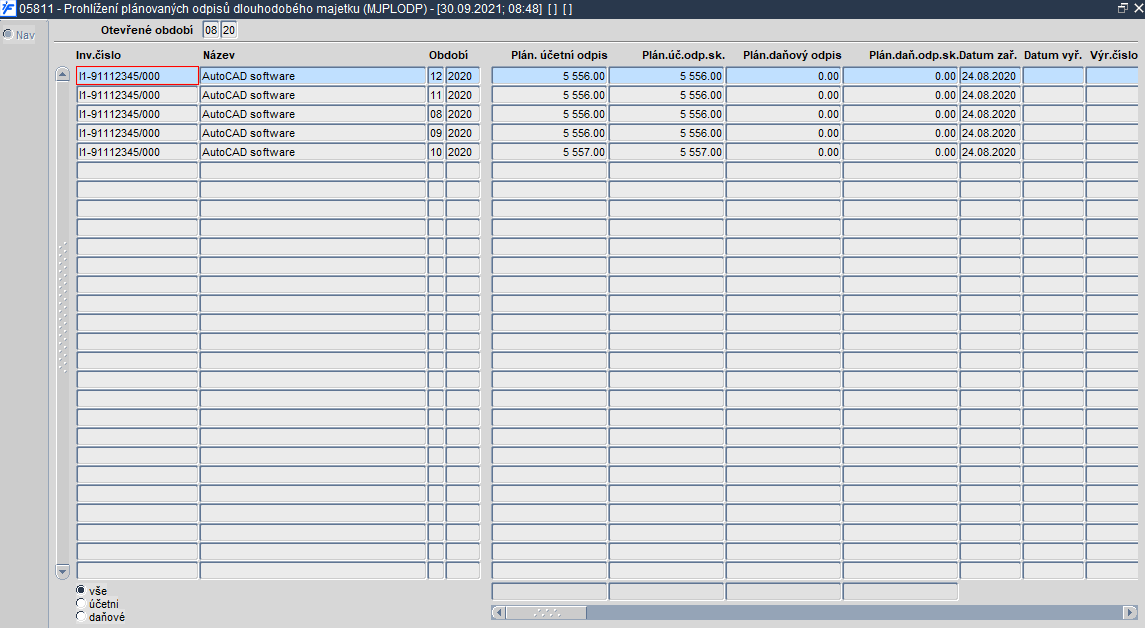
Task: Click Plán. účetní odpis cell in period 12 row
Action: pyautogui.click(x=549, y=76)
